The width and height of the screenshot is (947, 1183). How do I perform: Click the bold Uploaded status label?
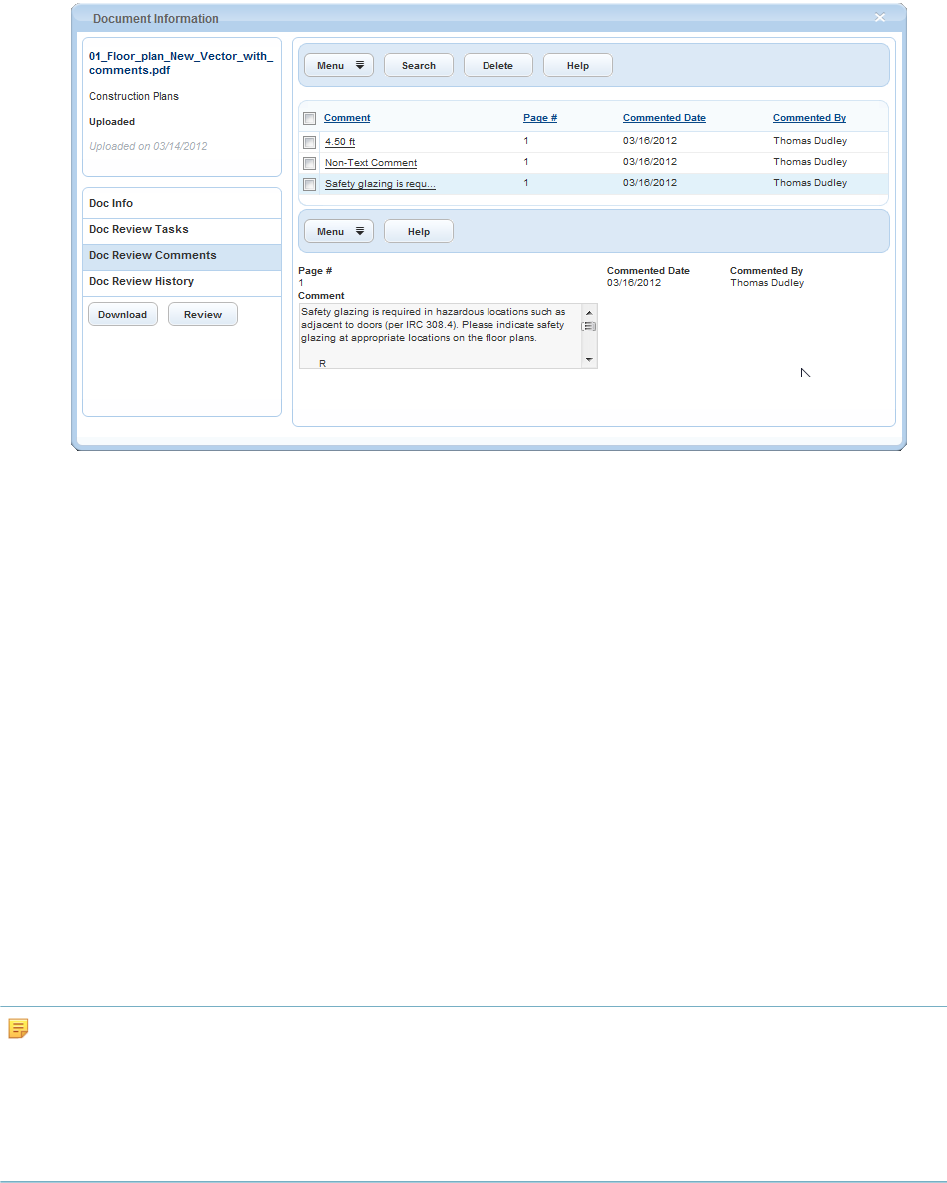tap(112, 121)
